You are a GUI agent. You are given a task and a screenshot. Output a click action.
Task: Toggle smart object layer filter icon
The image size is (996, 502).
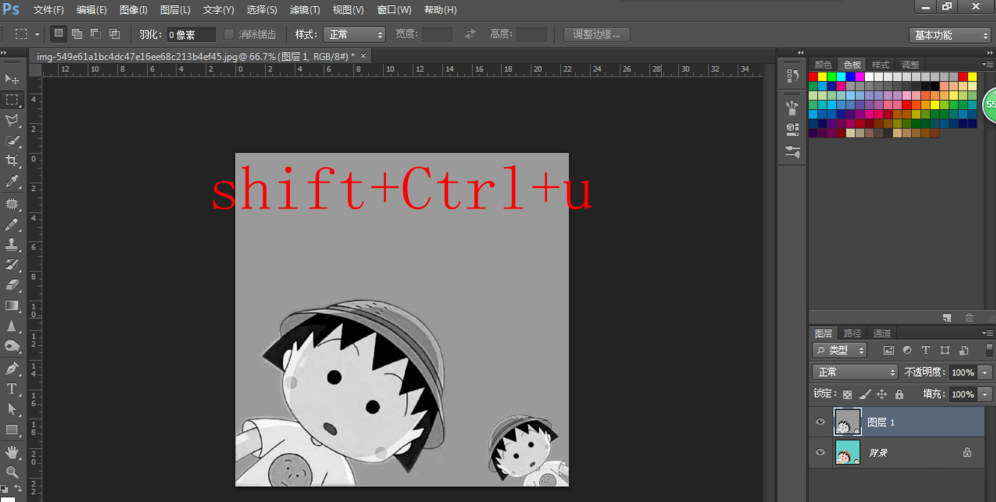tap(964, 350)
